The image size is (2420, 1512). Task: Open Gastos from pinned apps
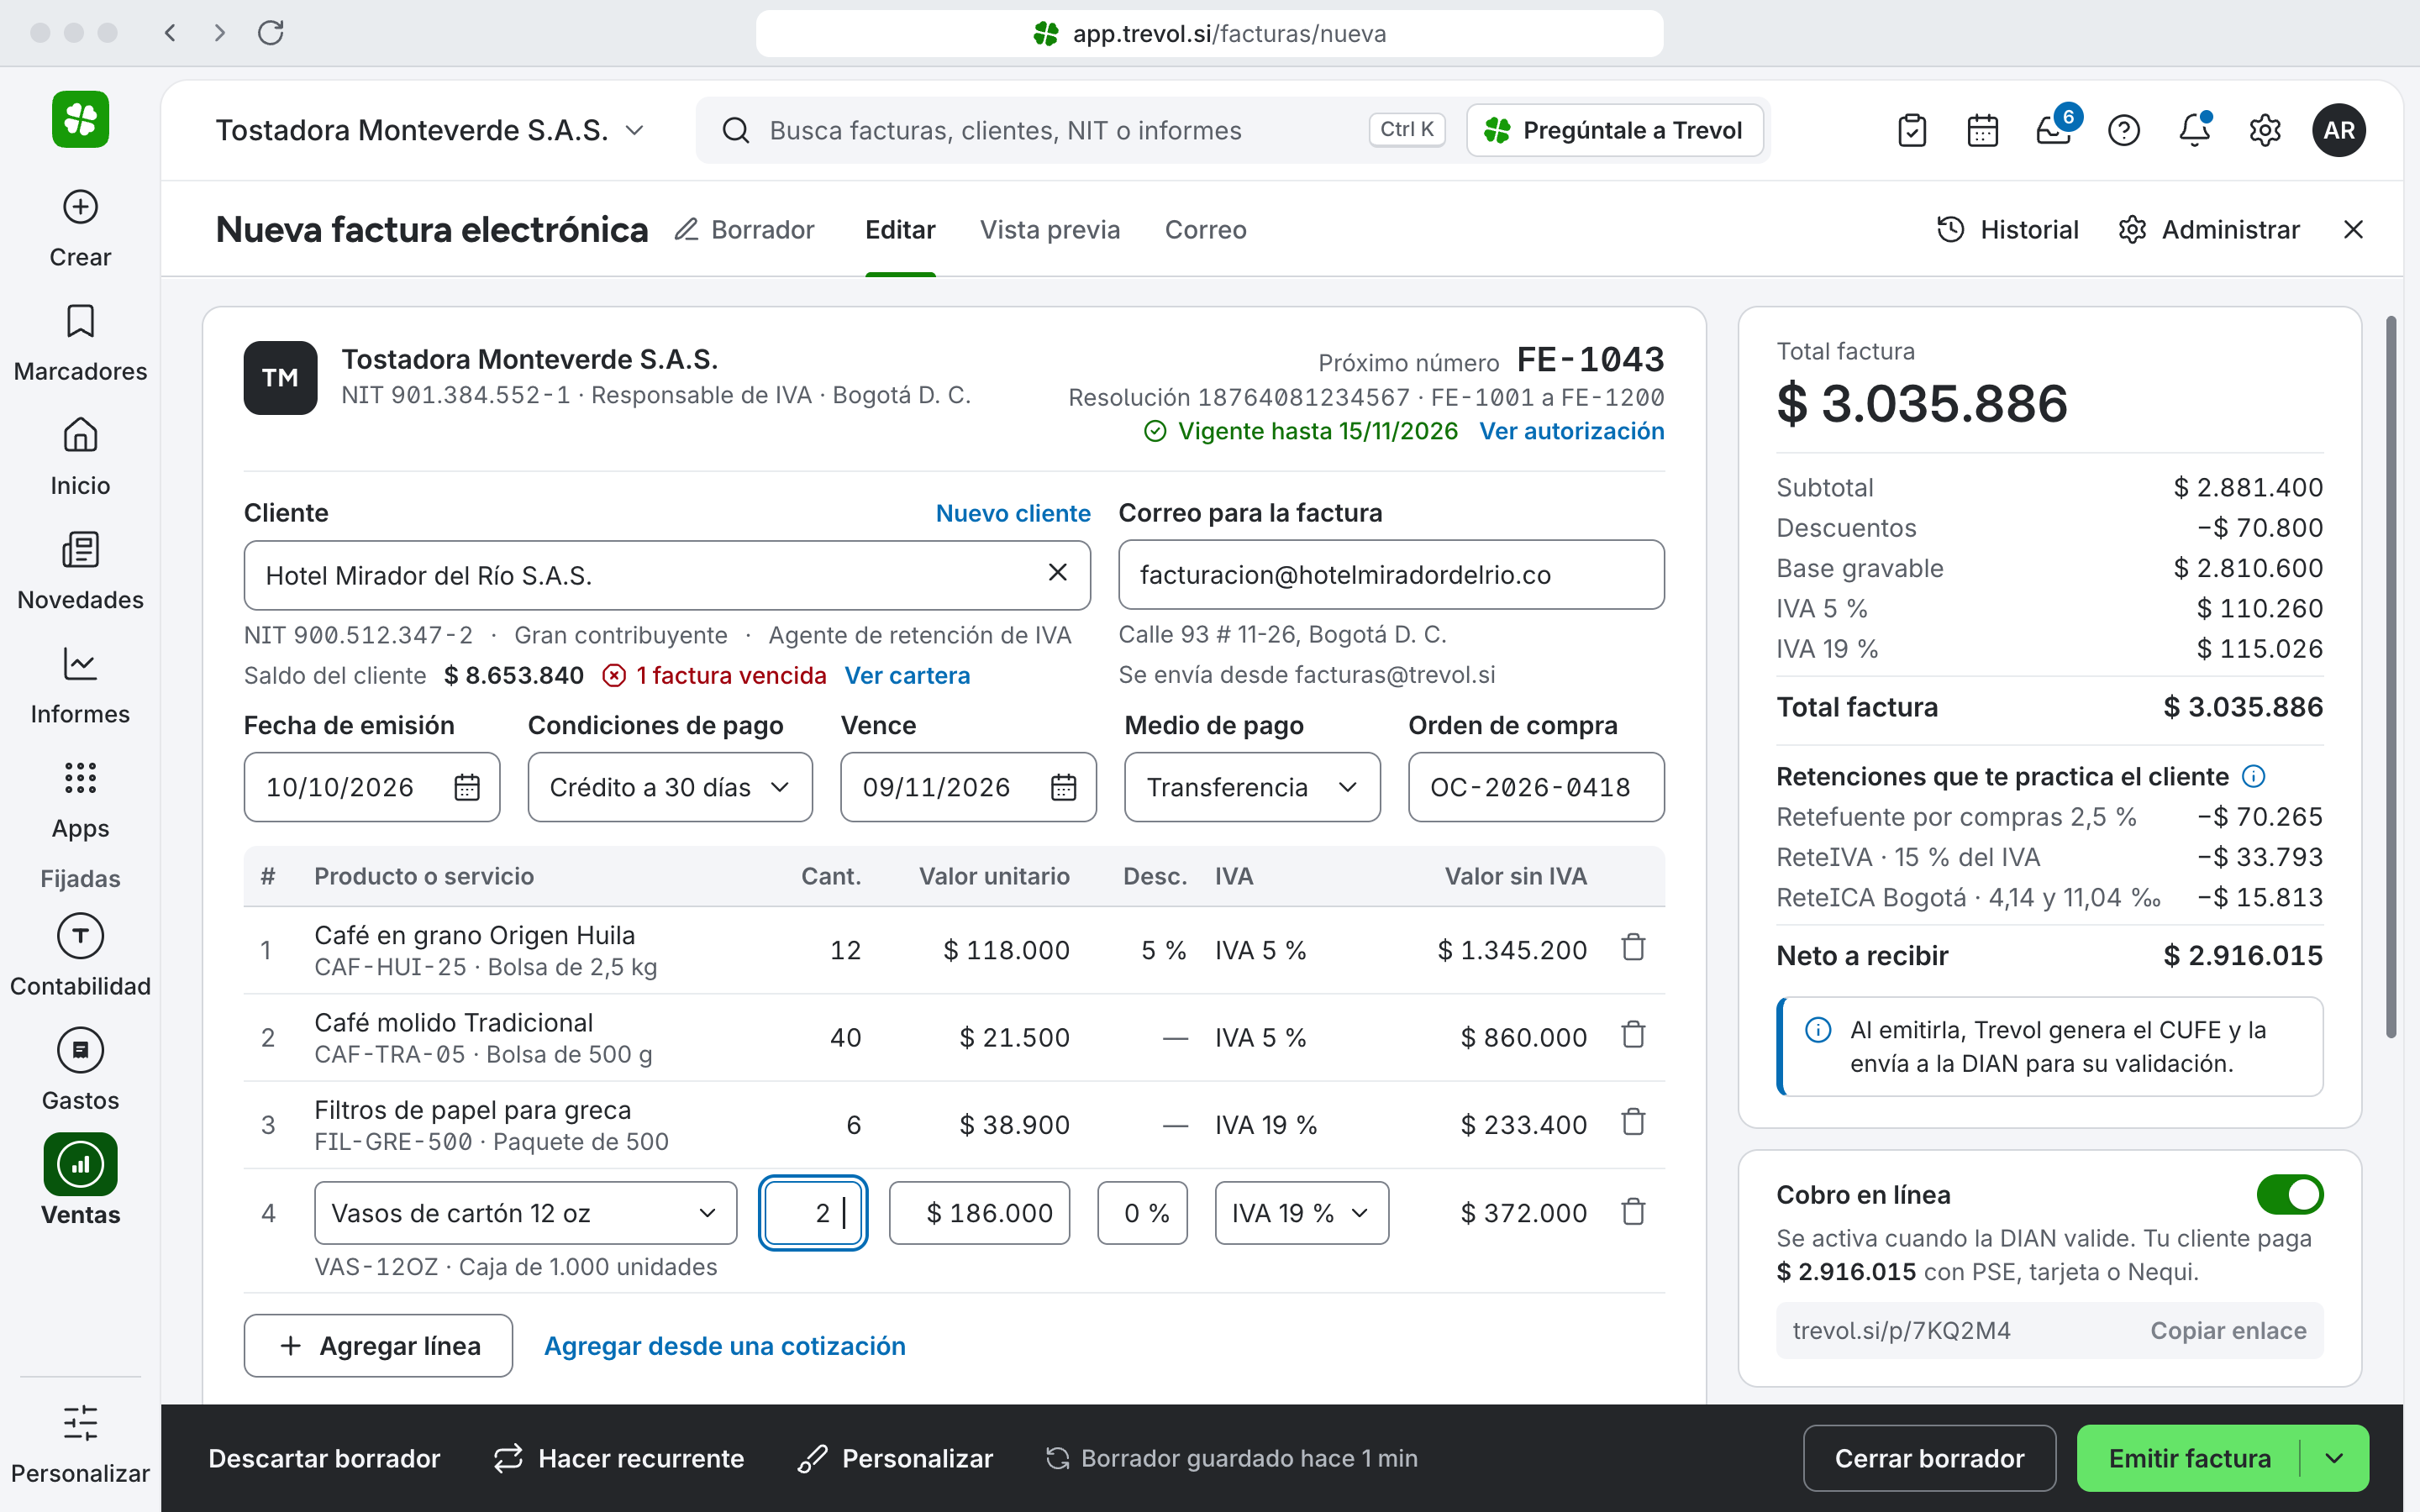pos(80,1069)
